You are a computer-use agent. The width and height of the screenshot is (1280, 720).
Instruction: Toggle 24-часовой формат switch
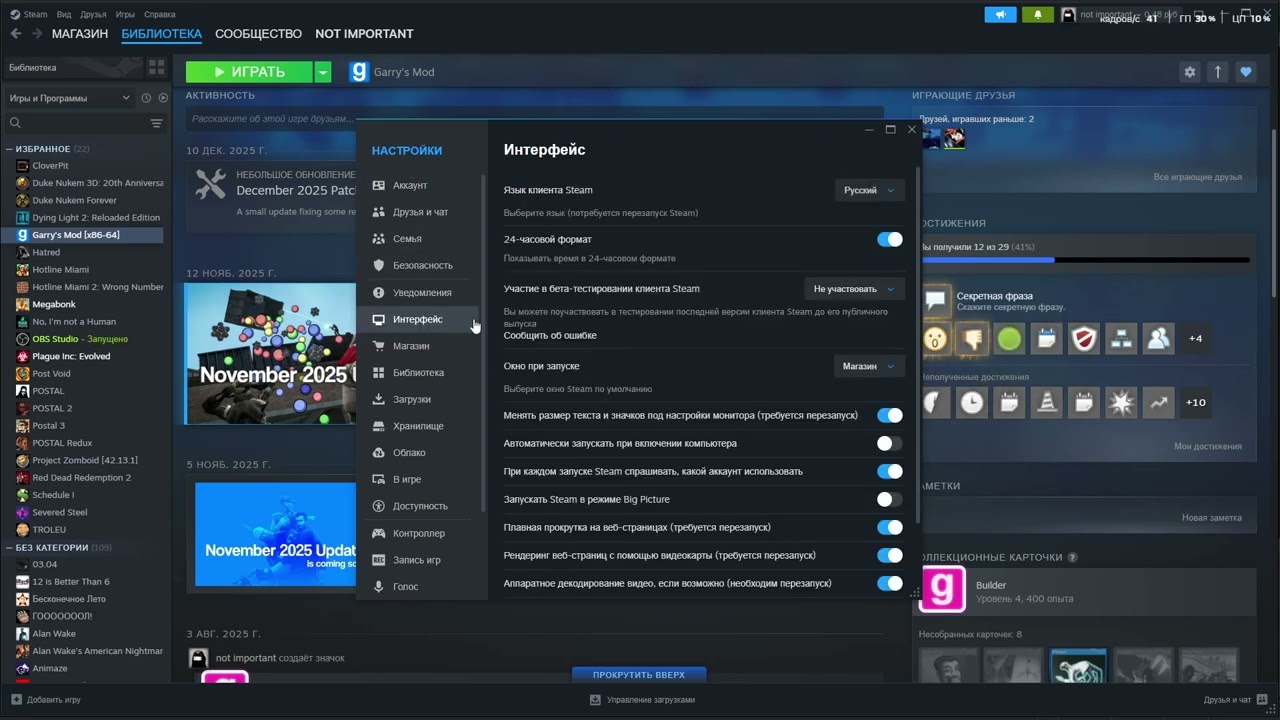pyautogui.click(x=889, y=239)
